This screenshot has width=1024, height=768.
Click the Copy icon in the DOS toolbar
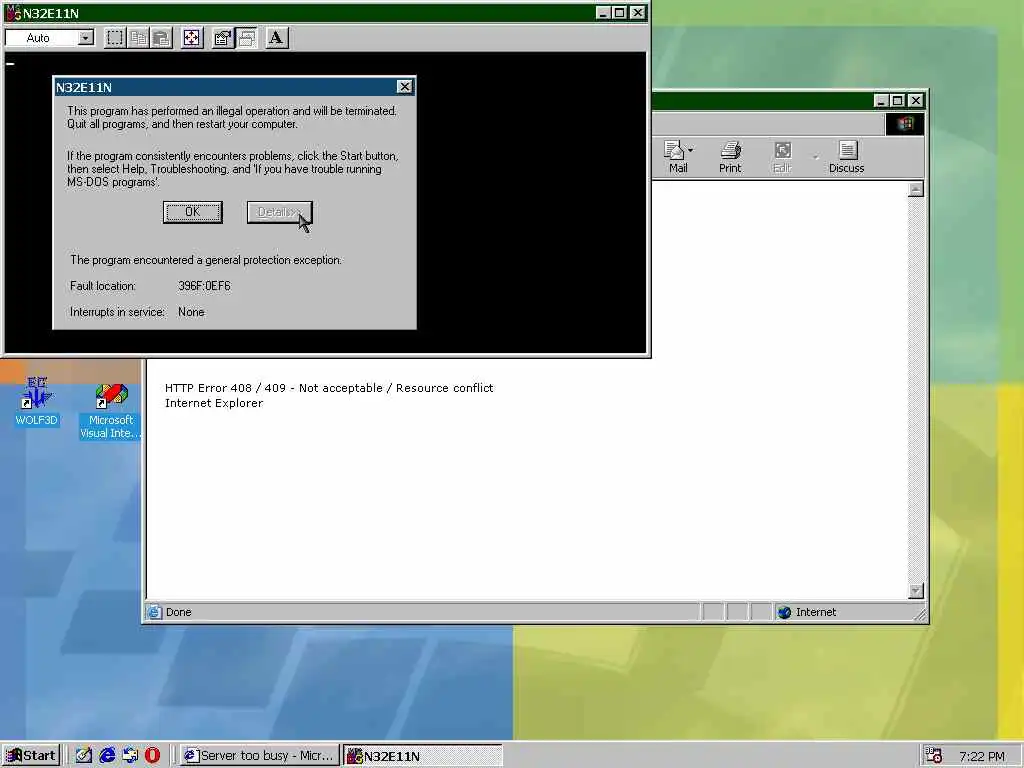(x=138, y=38)
